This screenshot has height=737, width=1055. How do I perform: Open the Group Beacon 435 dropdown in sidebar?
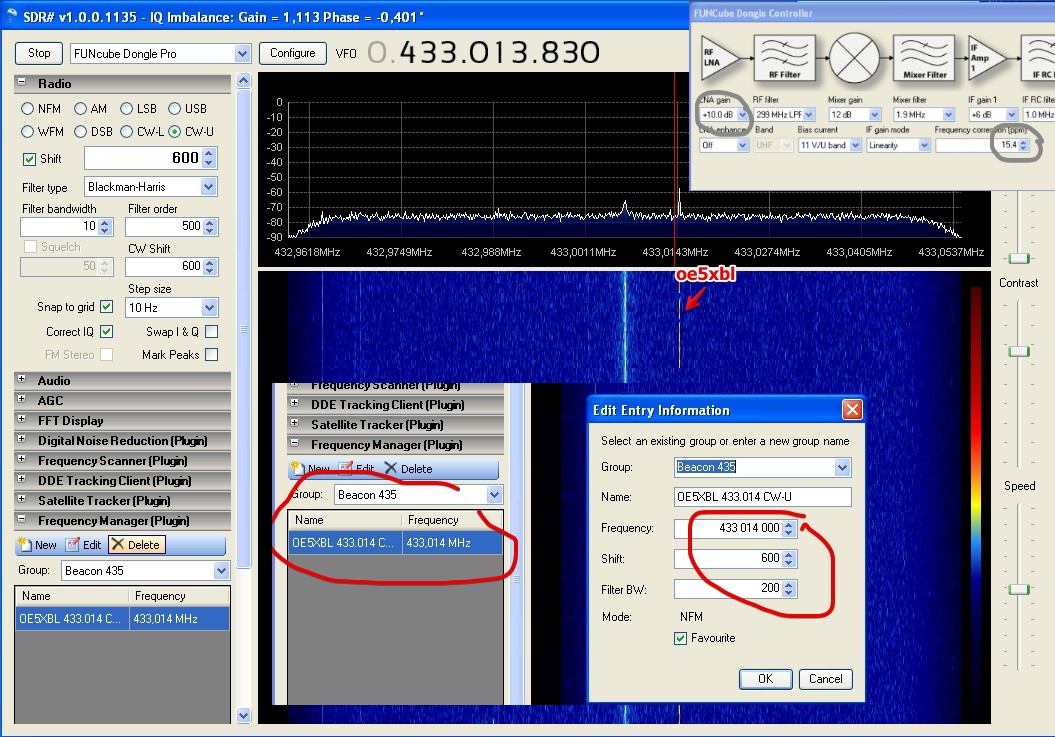(221, 571)
